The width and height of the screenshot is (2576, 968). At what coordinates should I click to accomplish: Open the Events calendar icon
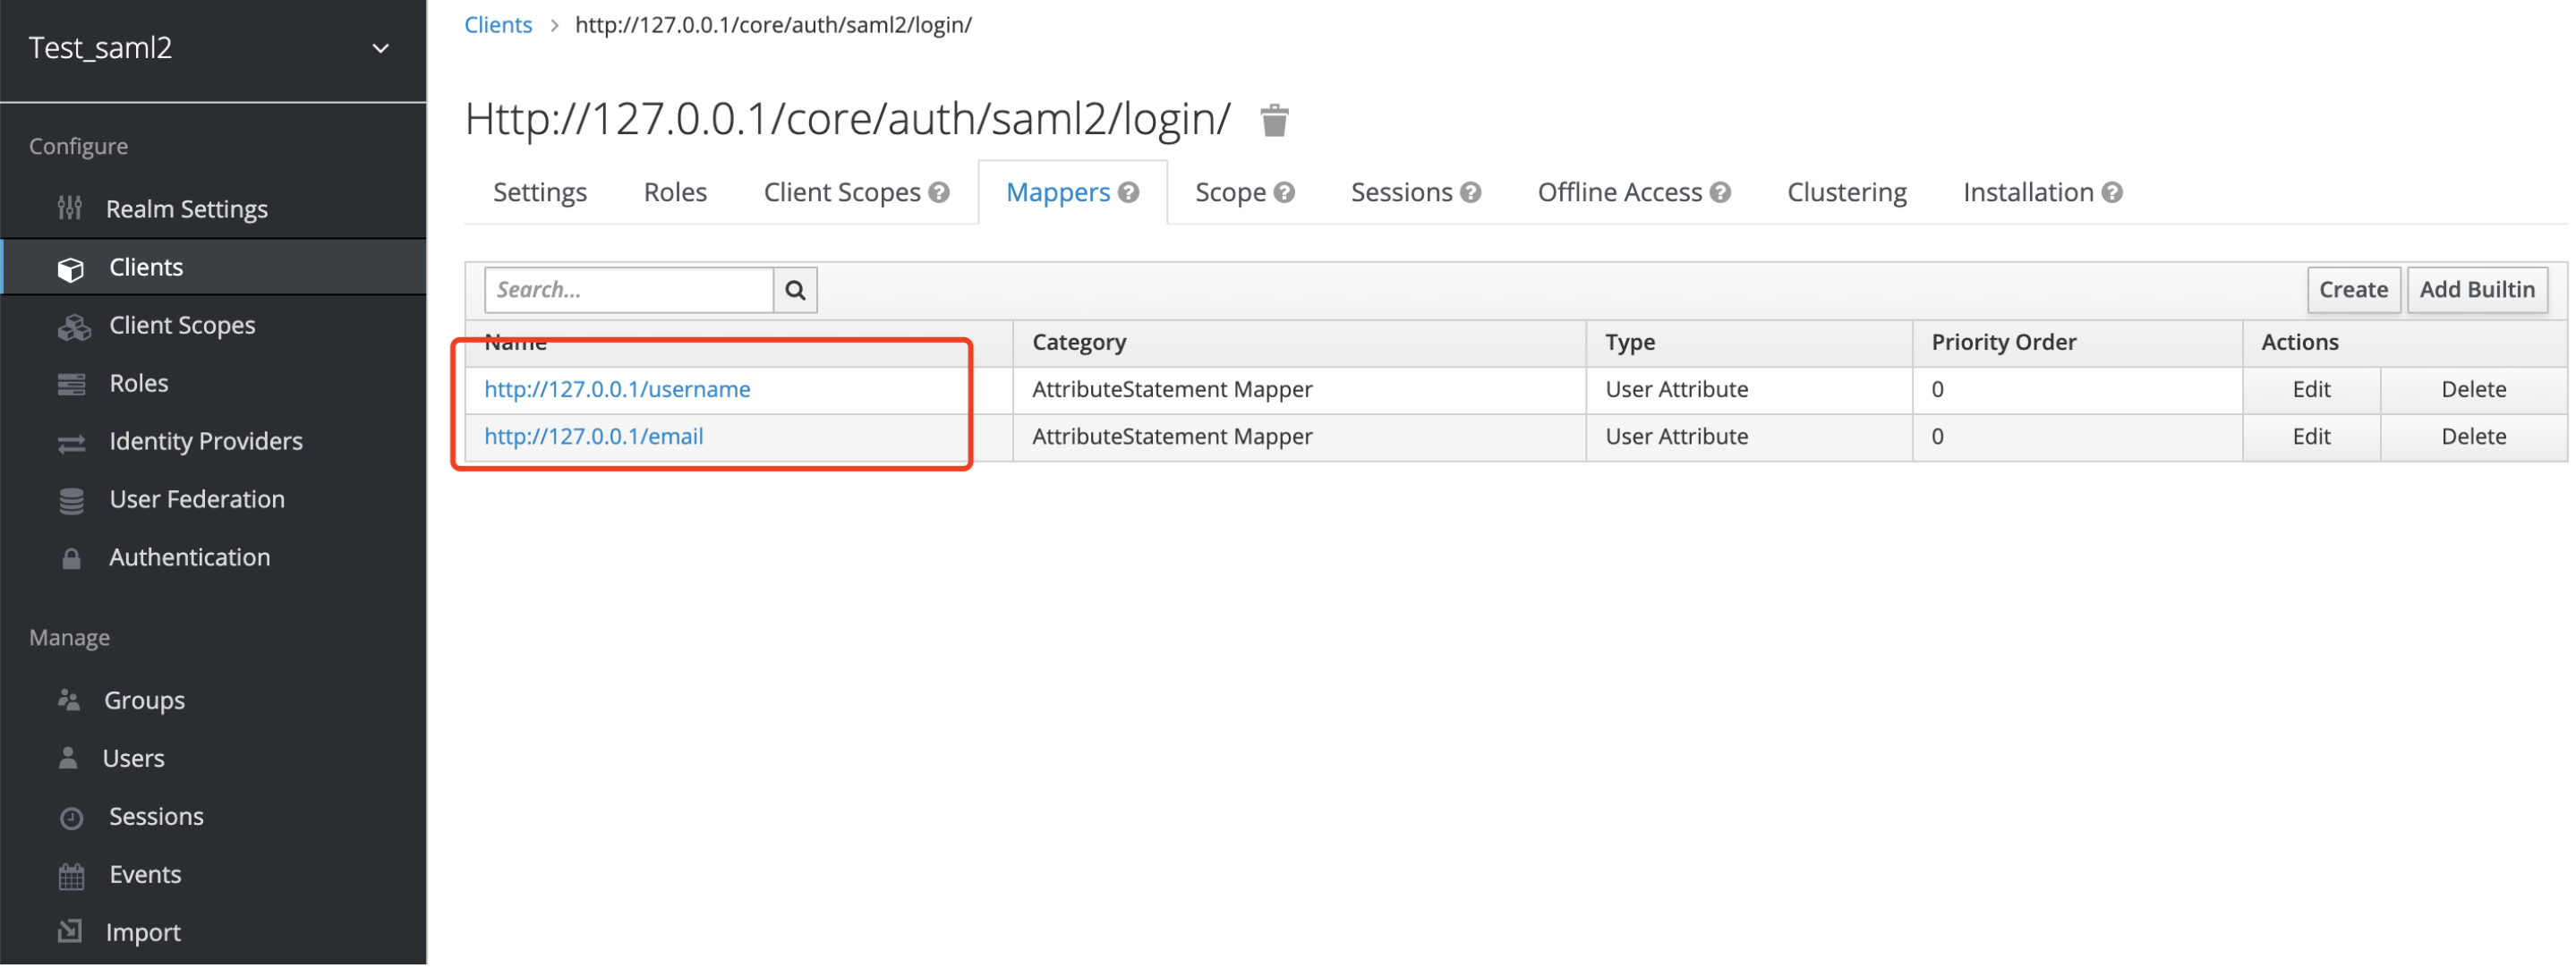coord(71,874)
